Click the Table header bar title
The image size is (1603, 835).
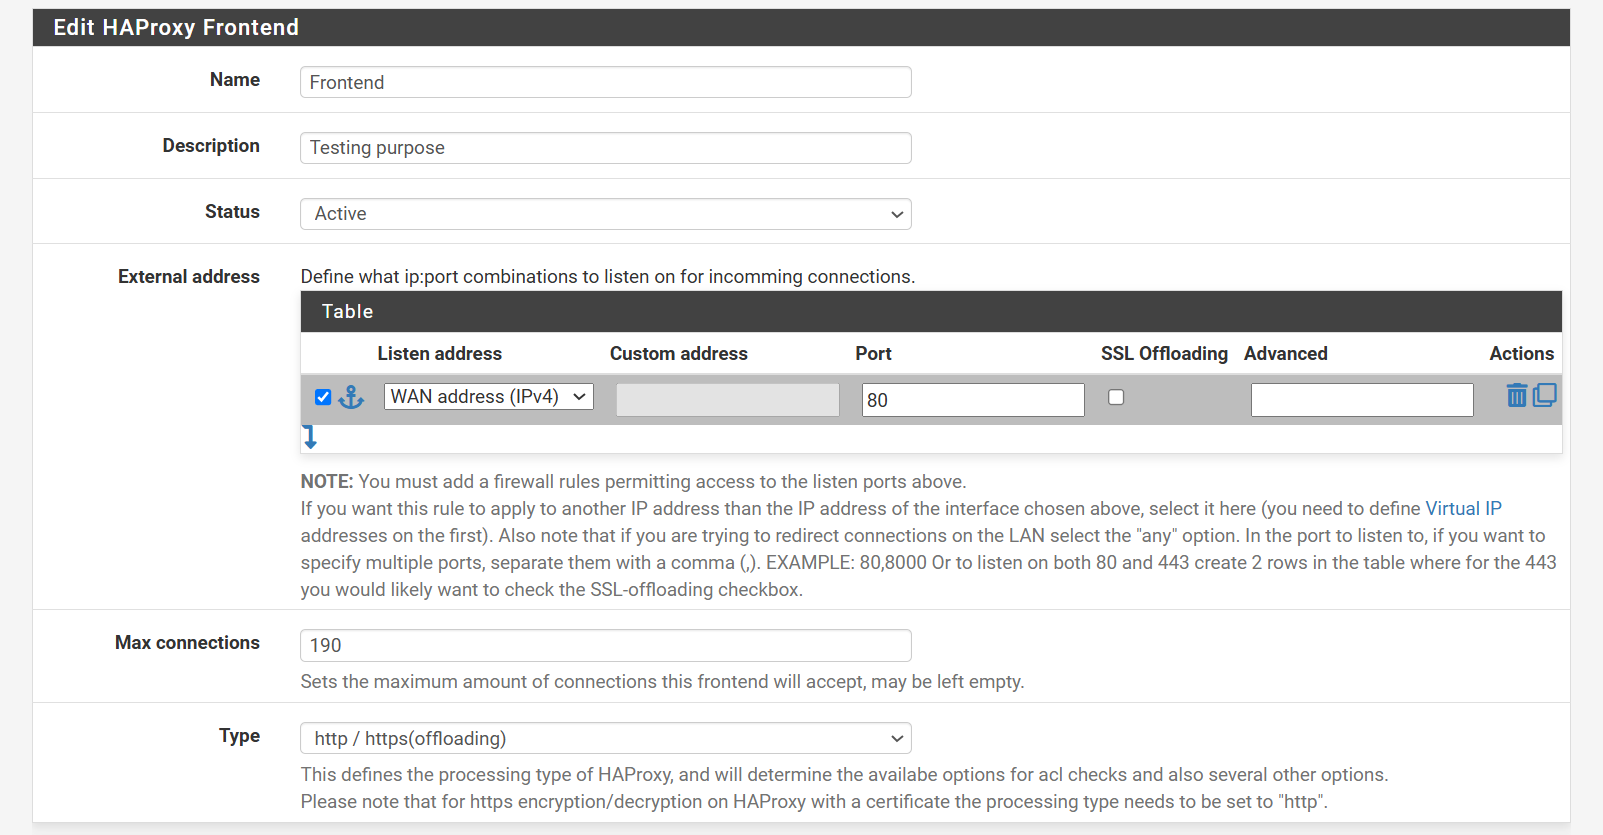pos(347,312)
